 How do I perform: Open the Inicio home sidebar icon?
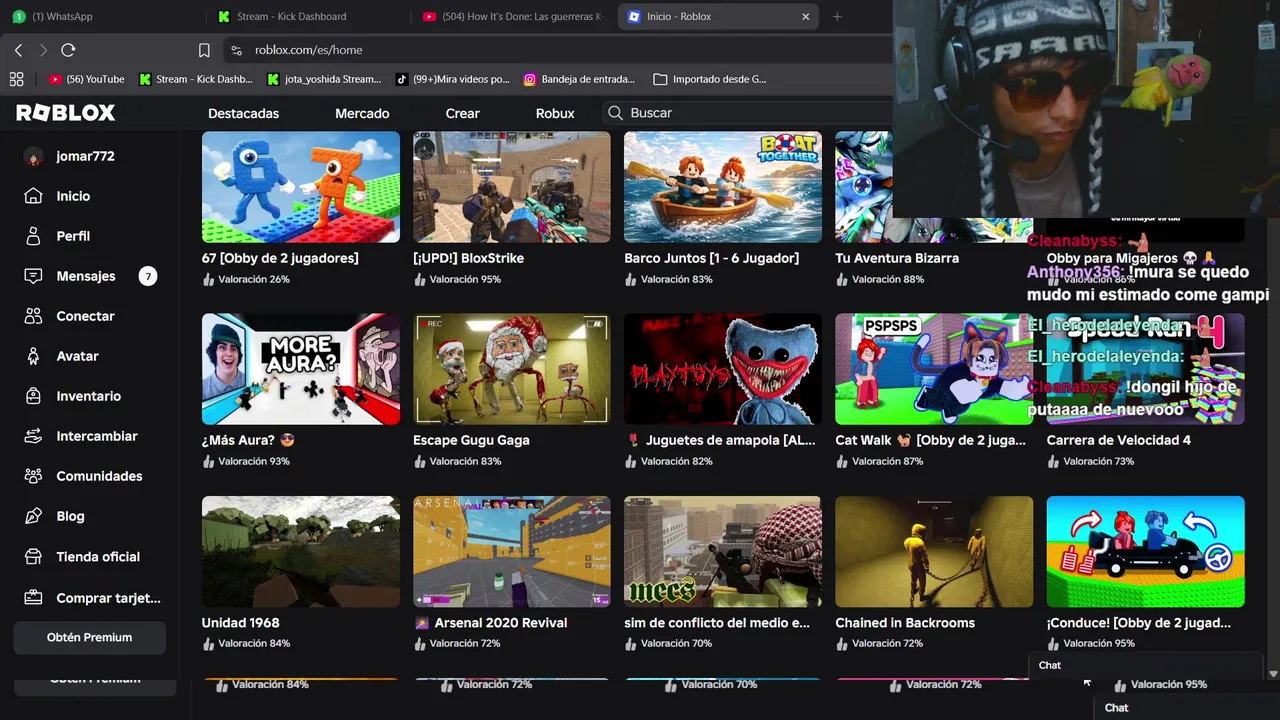tap(33, 196)
